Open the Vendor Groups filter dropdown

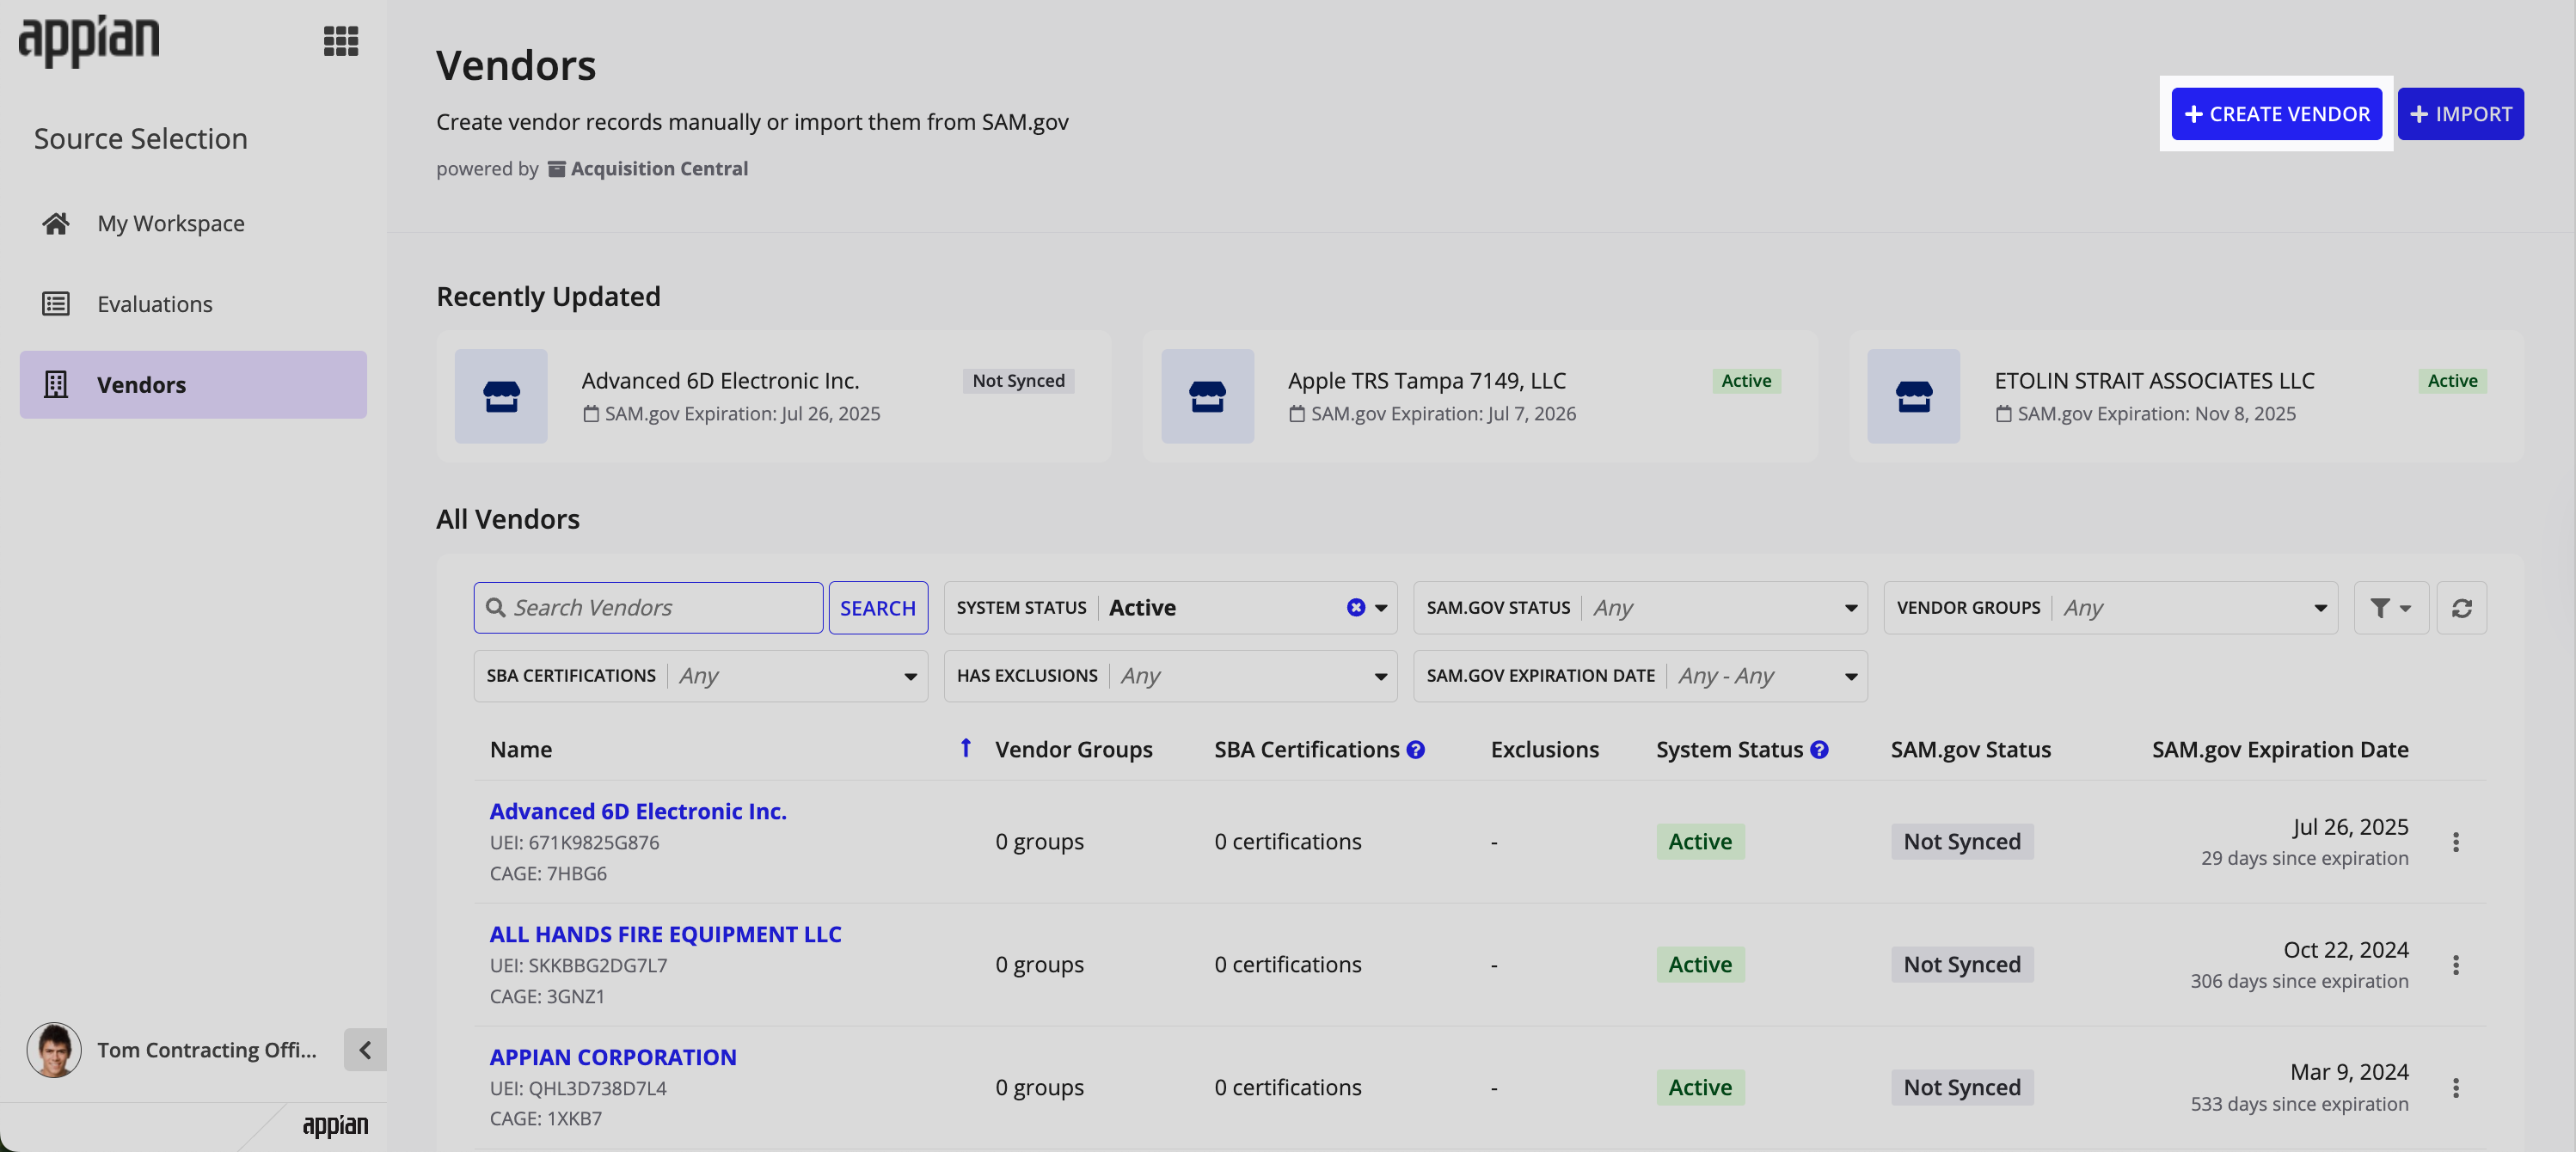pyautogui.click(x=2110, y=607)
